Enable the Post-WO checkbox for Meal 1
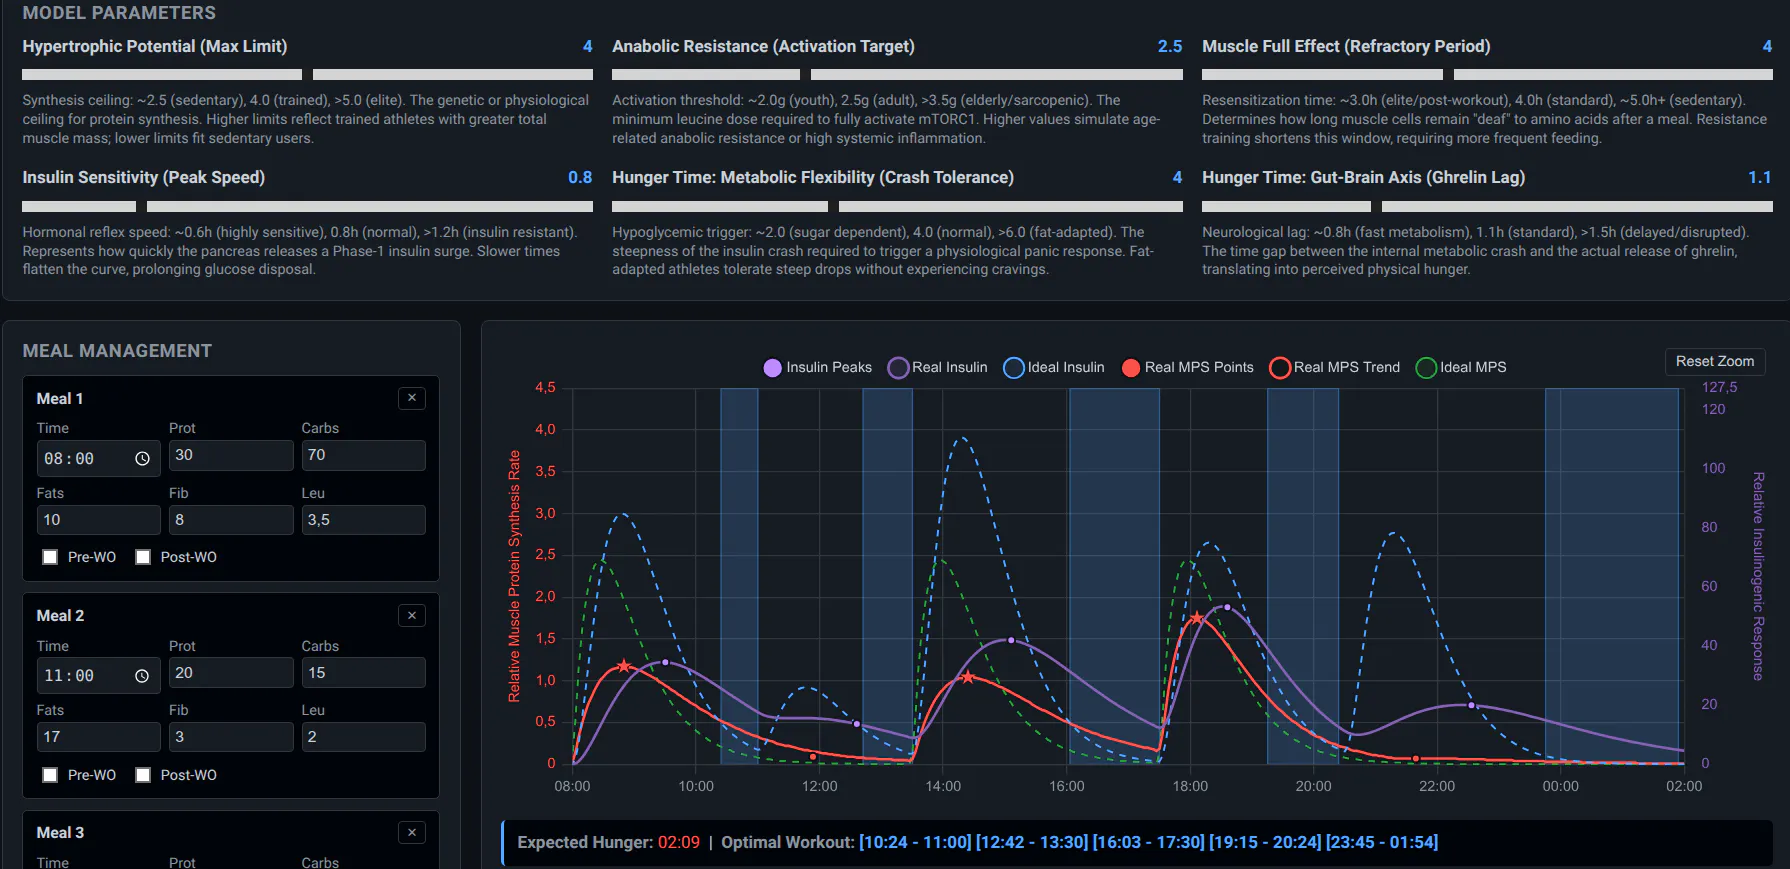Viewport: 1790px width, 869px height. (143, 557)
